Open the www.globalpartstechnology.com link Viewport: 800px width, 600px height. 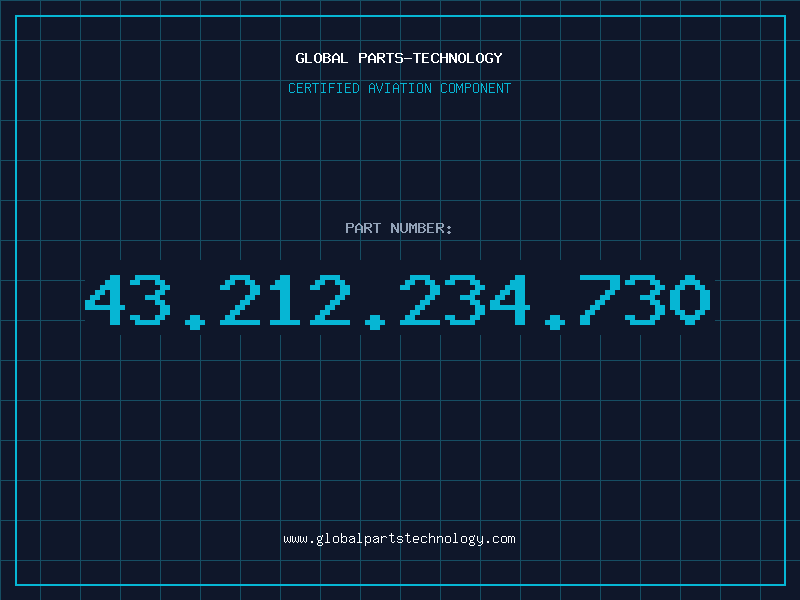(399, 539)
